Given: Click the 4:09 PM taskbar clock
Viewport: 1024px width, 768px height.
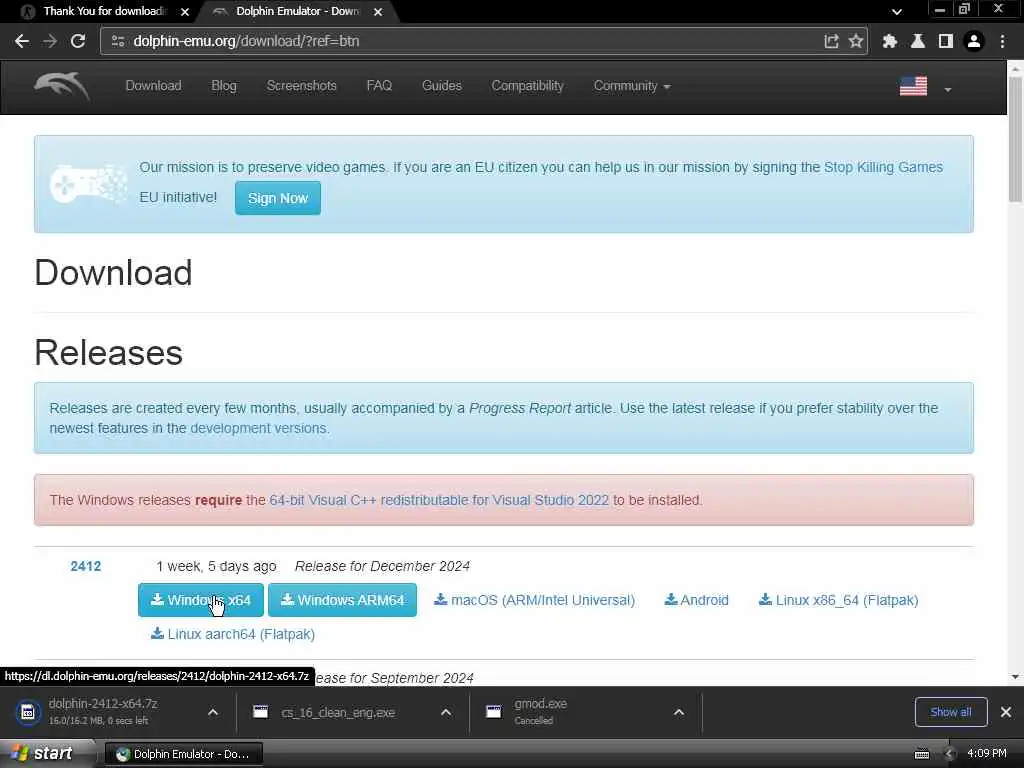Looking at the screenshot, I should pyautogui.click(x=987, y=754).
